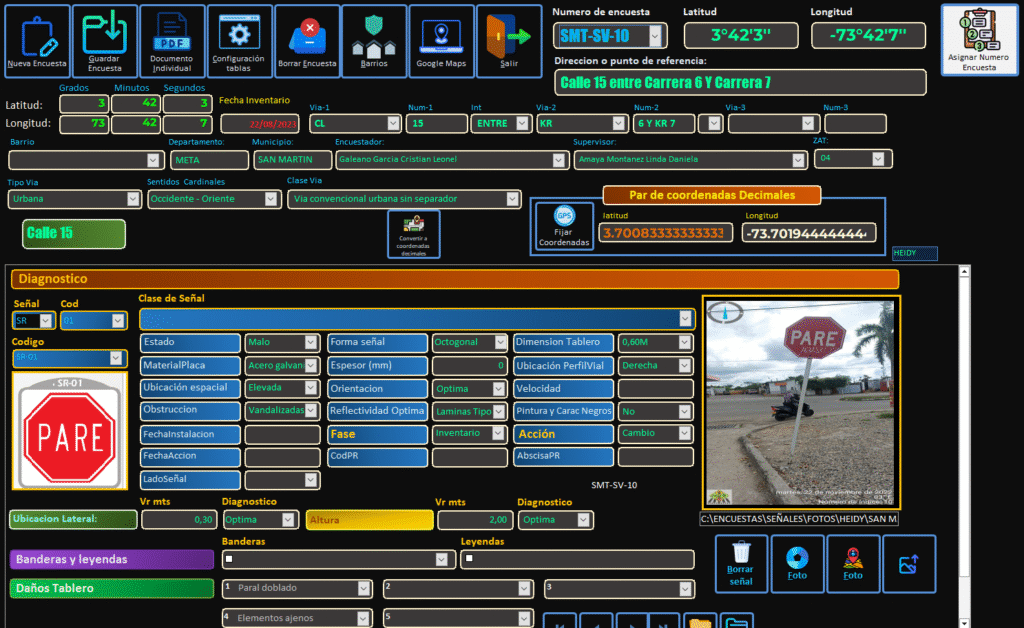
Task: Expand the Banderas dropdown
Action: [441, 559]
